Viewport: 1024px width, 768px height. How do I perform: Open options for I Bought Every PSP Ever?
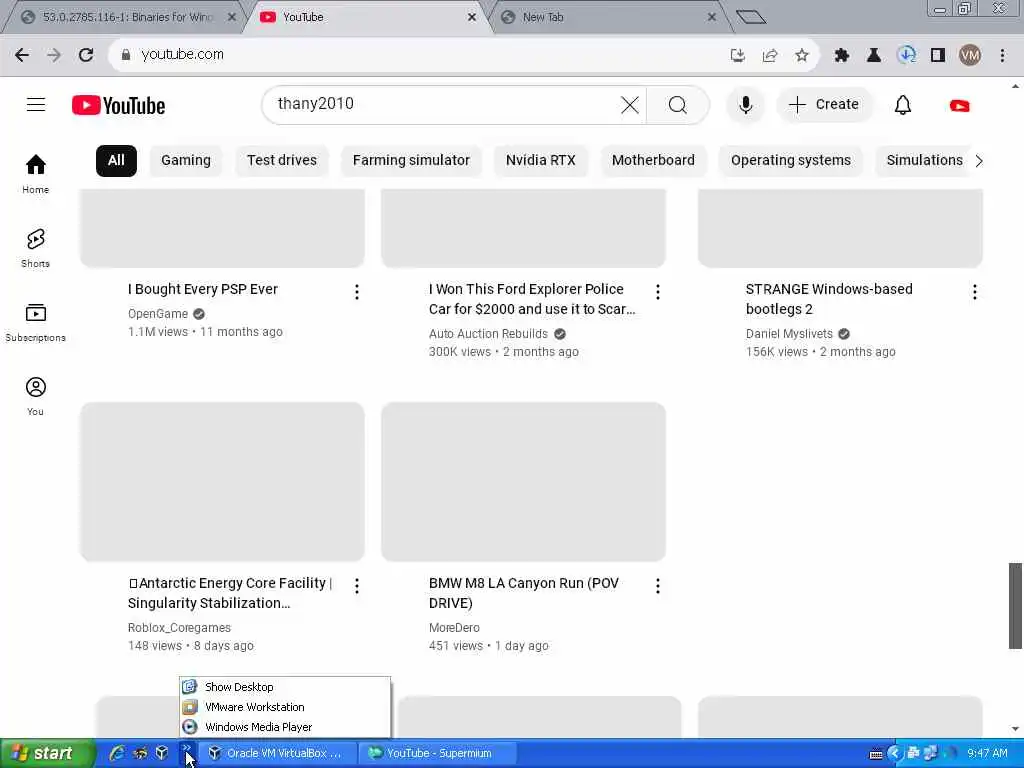tap(357, 292)
